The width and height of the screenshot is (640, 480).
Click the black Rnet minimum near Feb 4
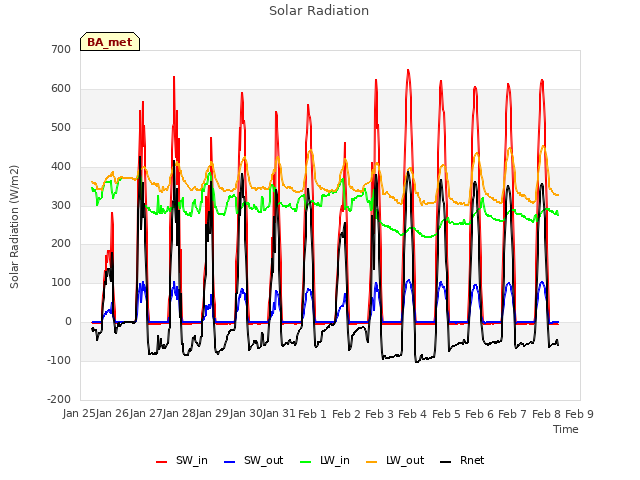click(417, 362)
